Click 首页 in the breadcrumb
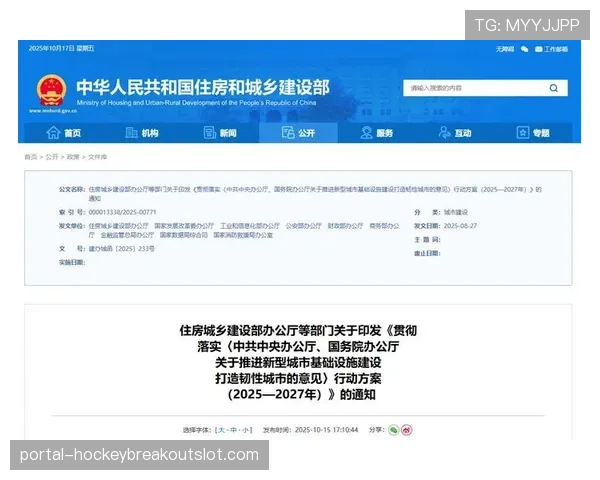The image size is (600, 480). pyautogui.click(x=31, y=157)
